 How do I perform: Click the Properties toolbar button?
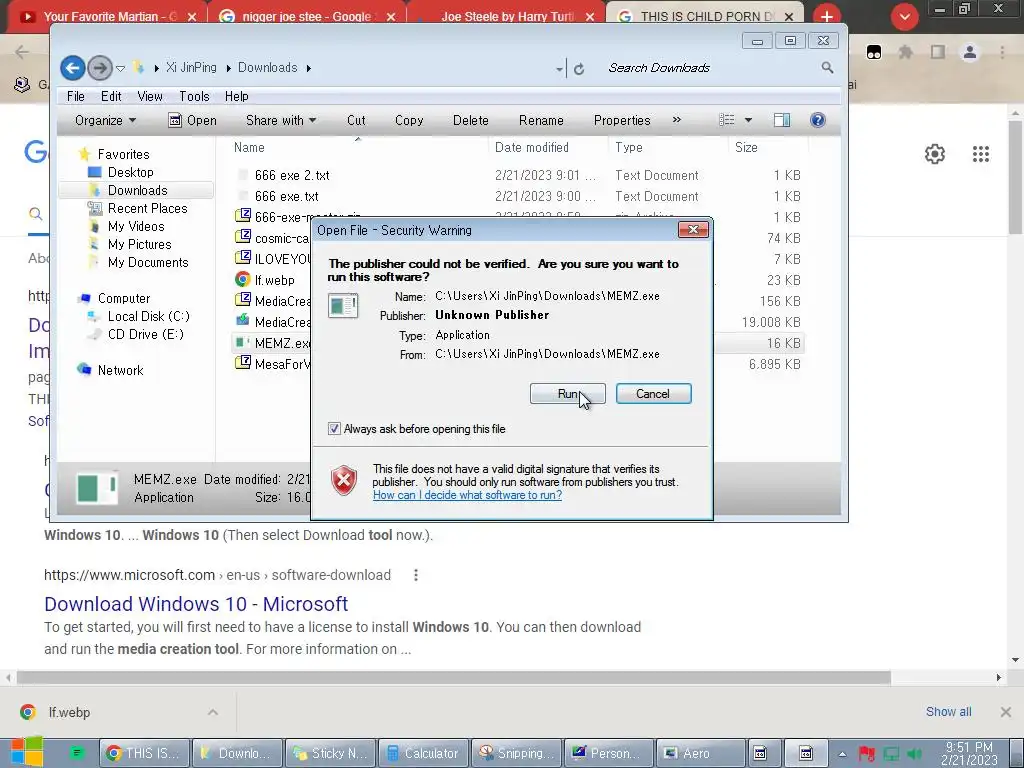[x=622, y=120]
